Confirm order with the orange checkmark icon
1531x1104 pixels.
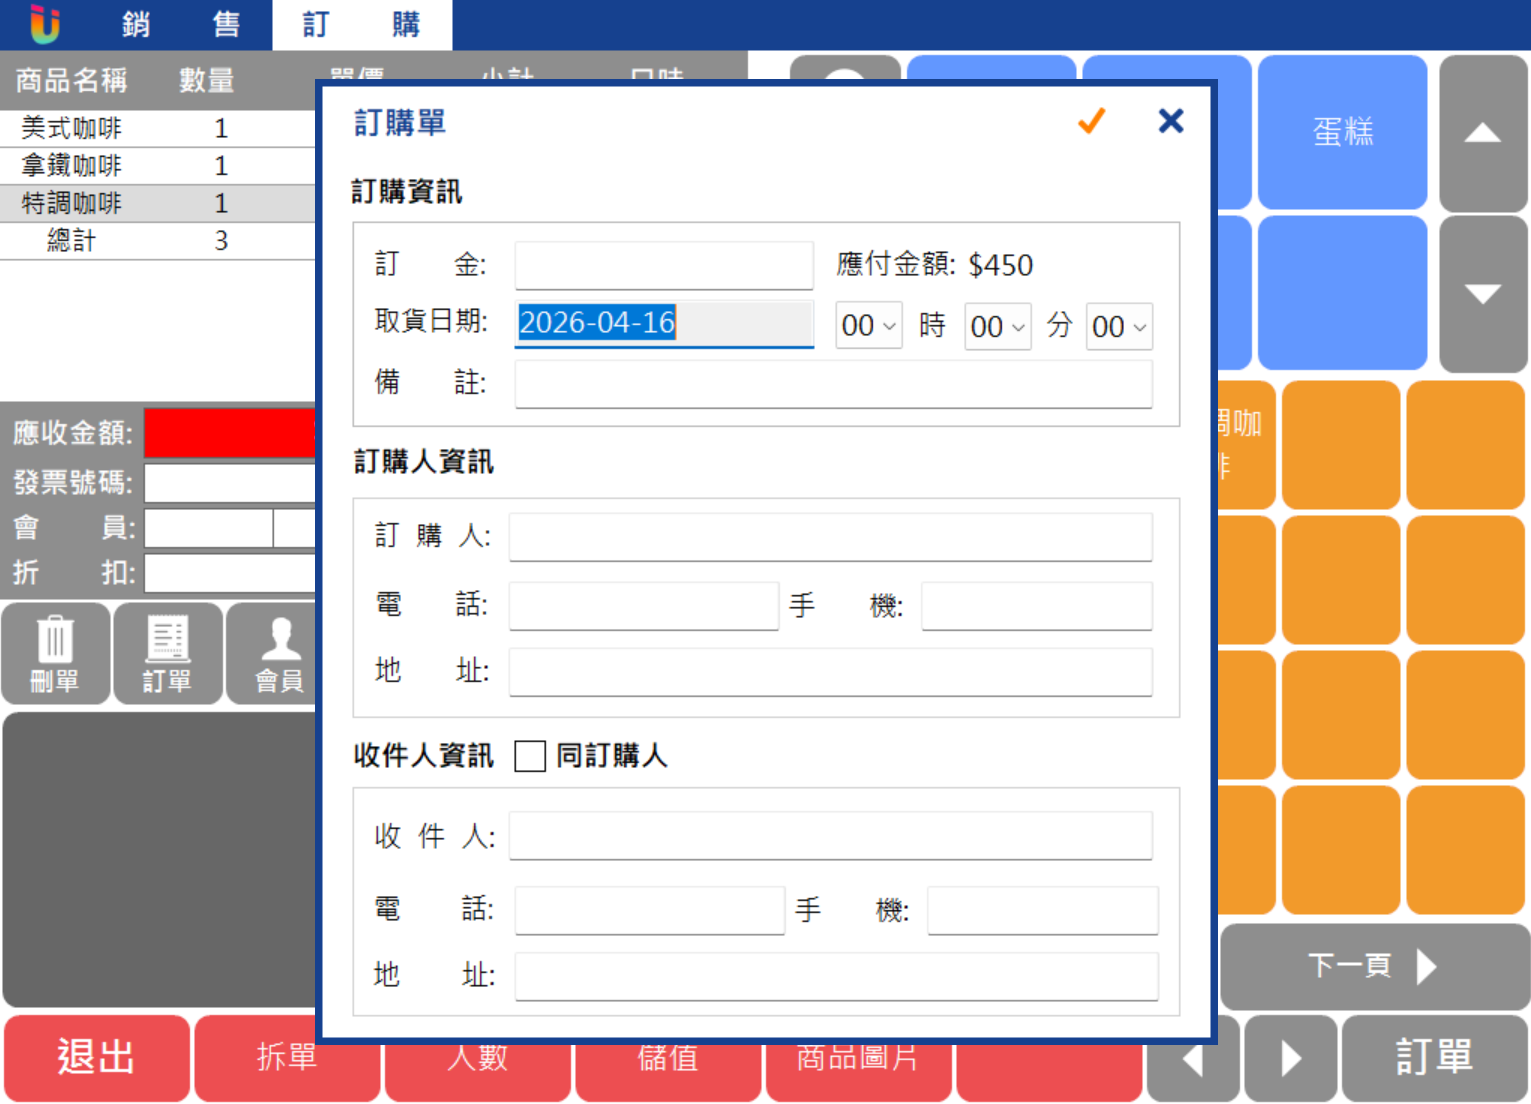1091,121
